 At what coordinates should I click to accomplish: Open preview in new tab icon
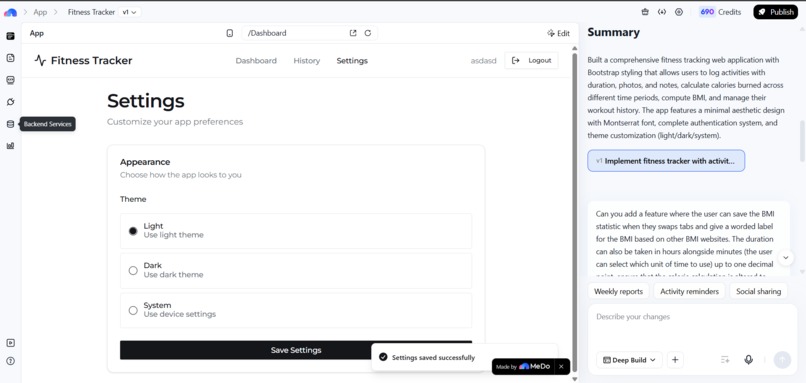pos(353,33)
